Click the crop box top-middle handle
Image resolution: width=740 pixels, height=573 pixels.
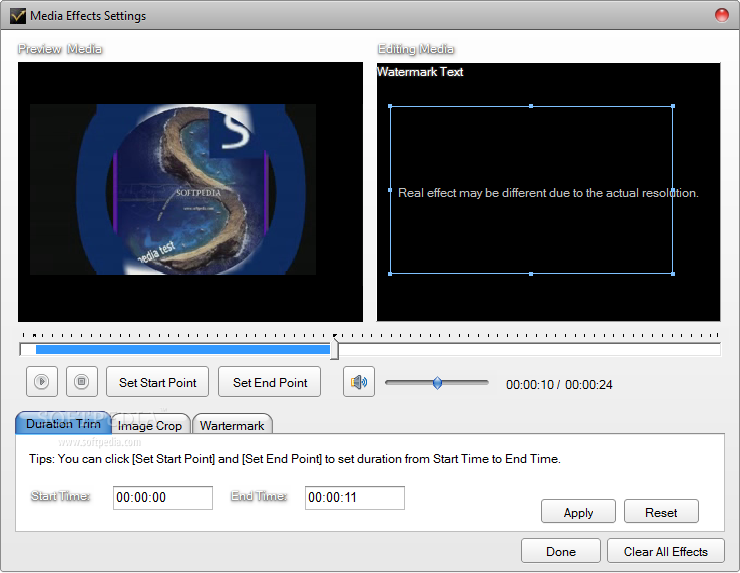(x=531, y=106)
